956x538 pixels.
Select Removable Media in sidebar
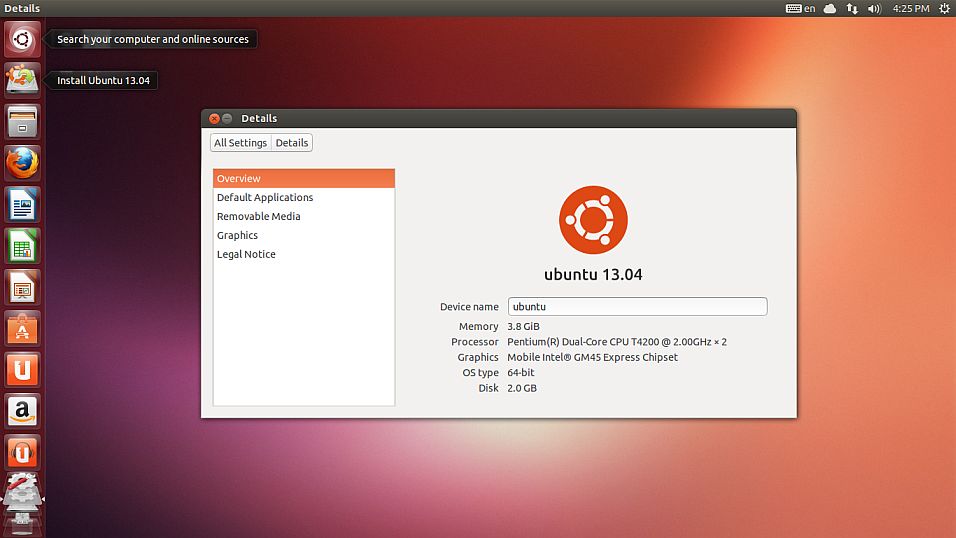(x=304, y=216)
